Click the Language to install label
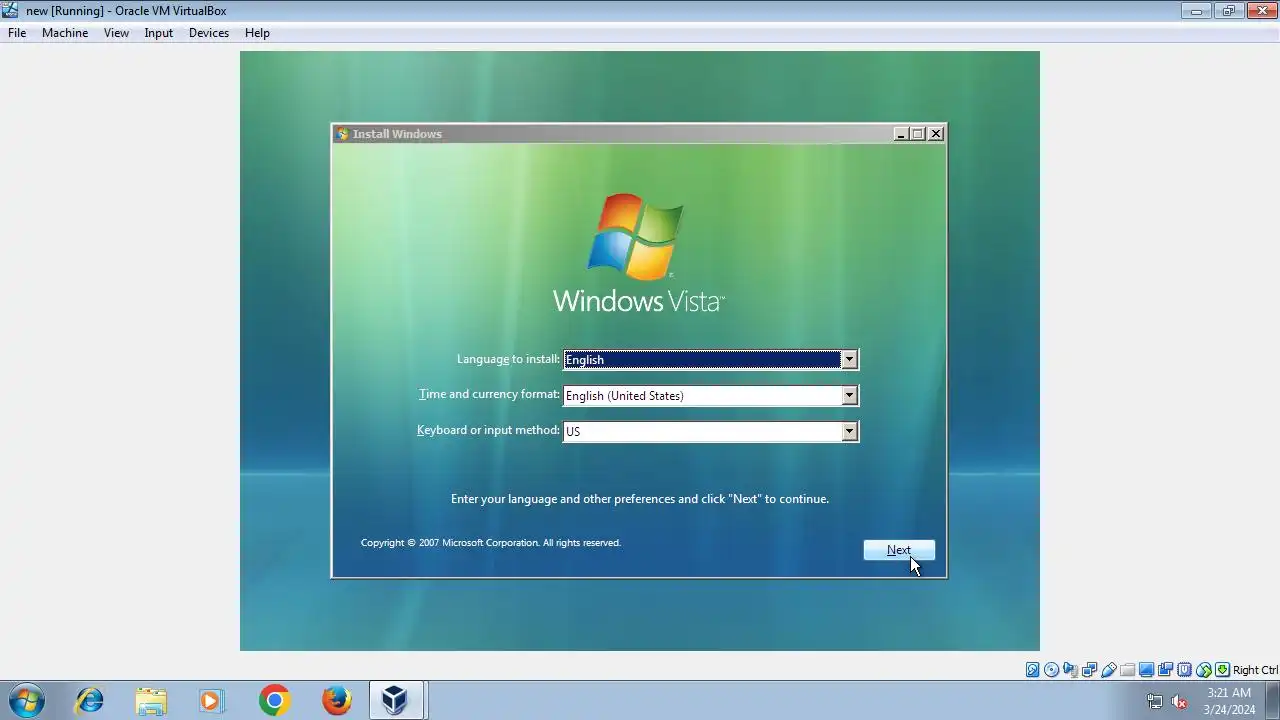The height and width of the screenshot is (720, 1280). [x=508, y=359]
